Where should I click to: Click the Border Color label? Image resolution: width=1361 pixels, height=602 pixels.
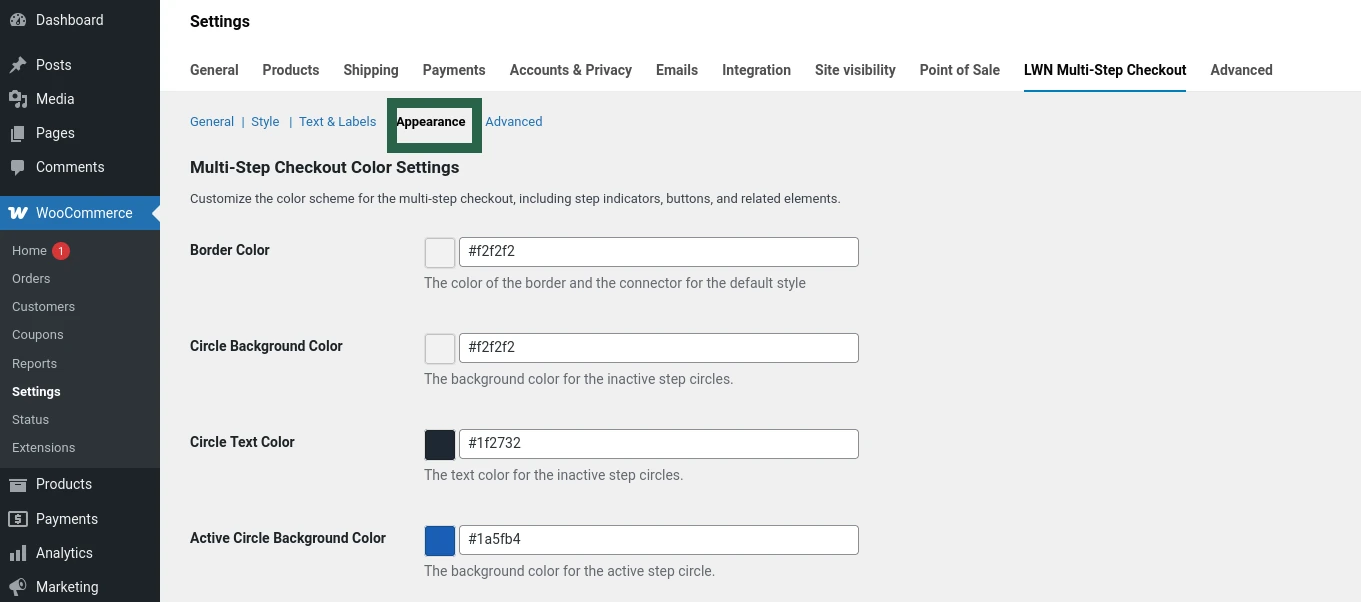click(230, 250)
